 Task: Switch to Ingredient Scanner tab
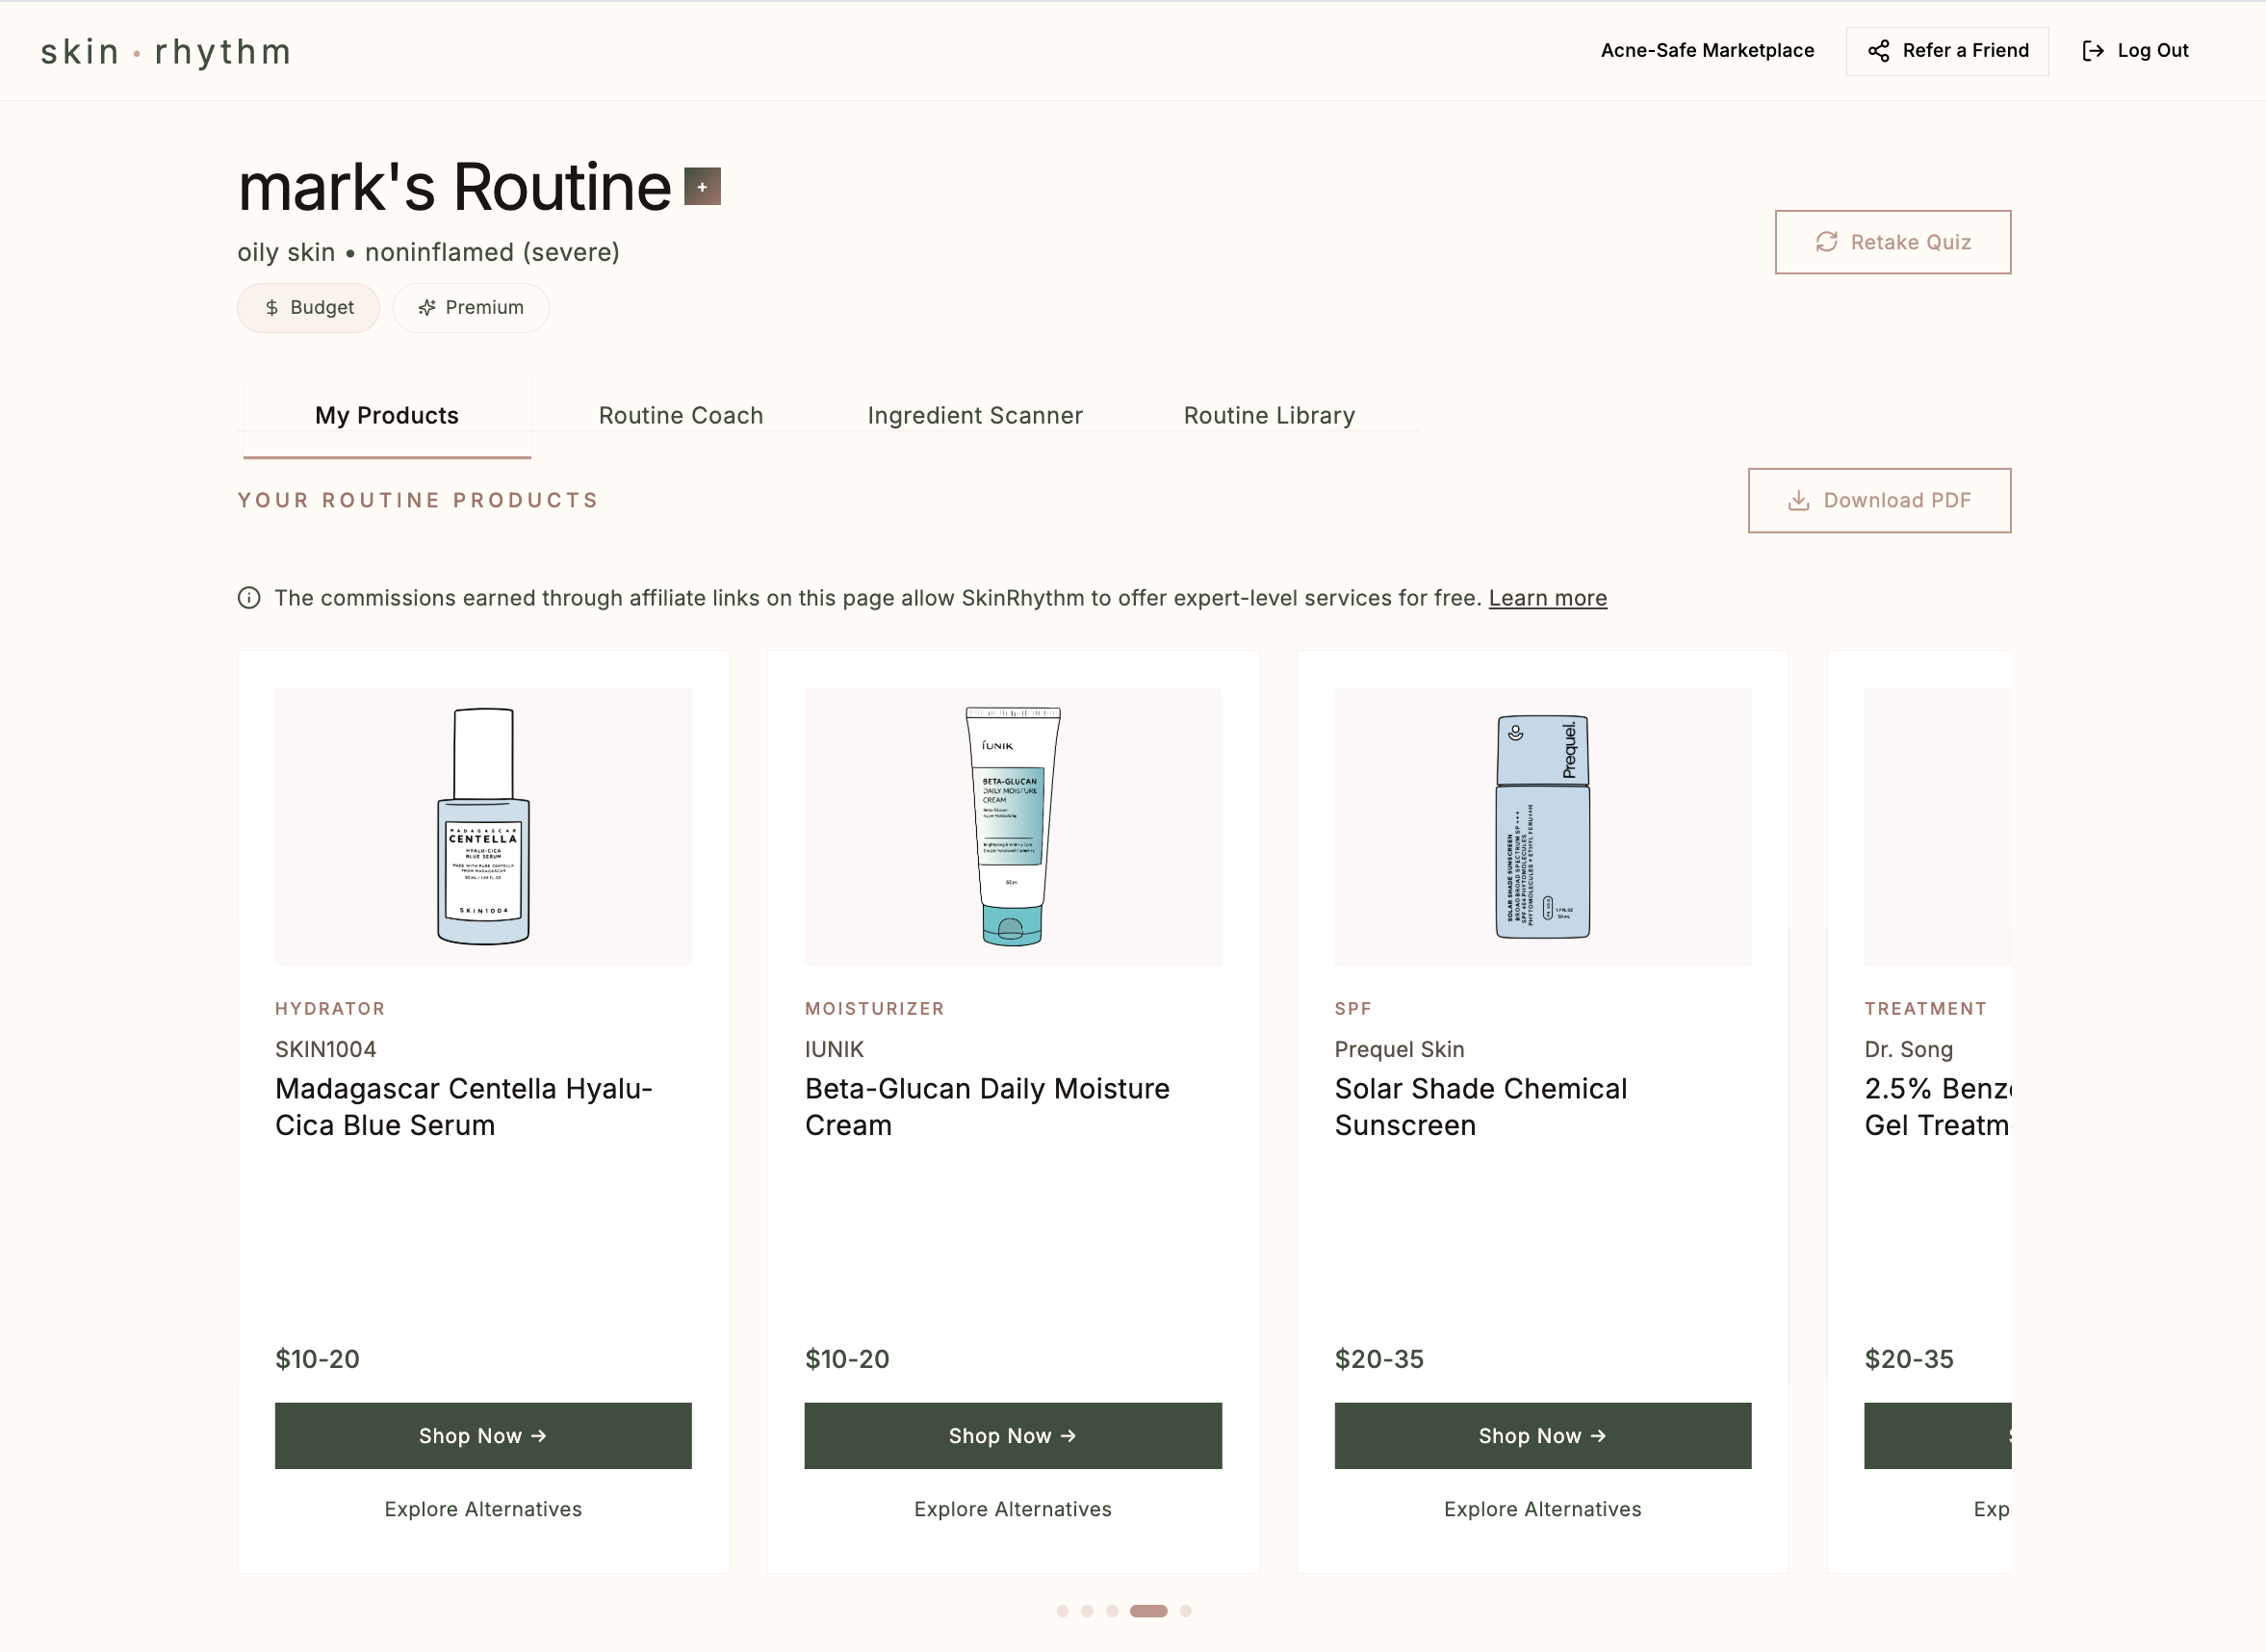coord(974,416)
